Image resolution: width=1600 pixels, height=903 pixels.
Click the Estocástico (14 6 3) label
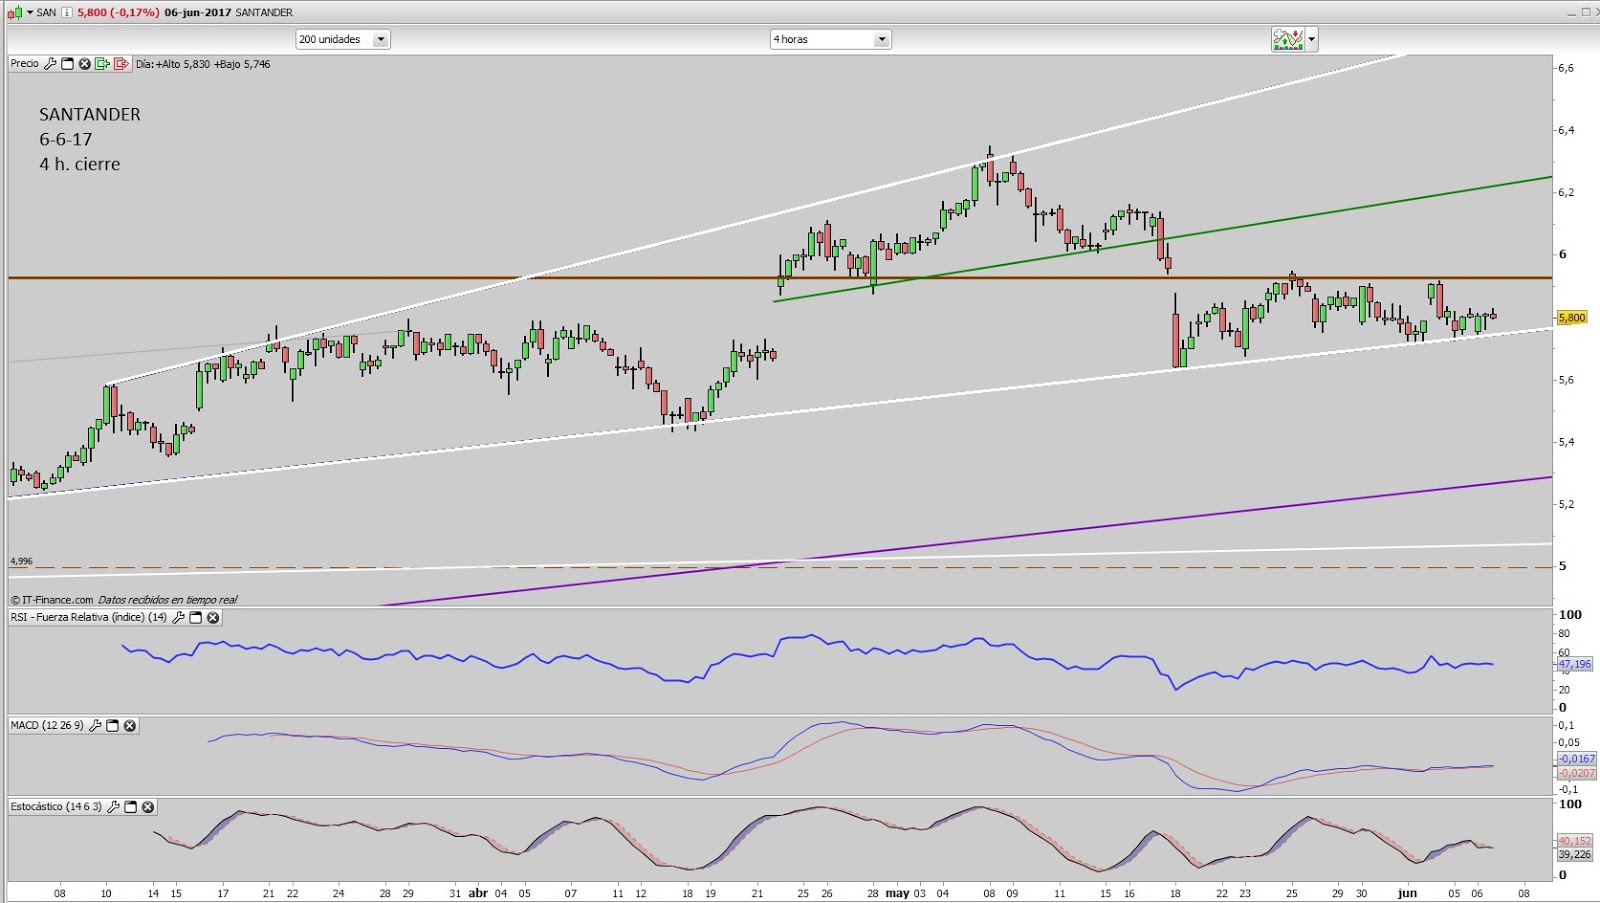pyautogui.click(x=56, y=807)
